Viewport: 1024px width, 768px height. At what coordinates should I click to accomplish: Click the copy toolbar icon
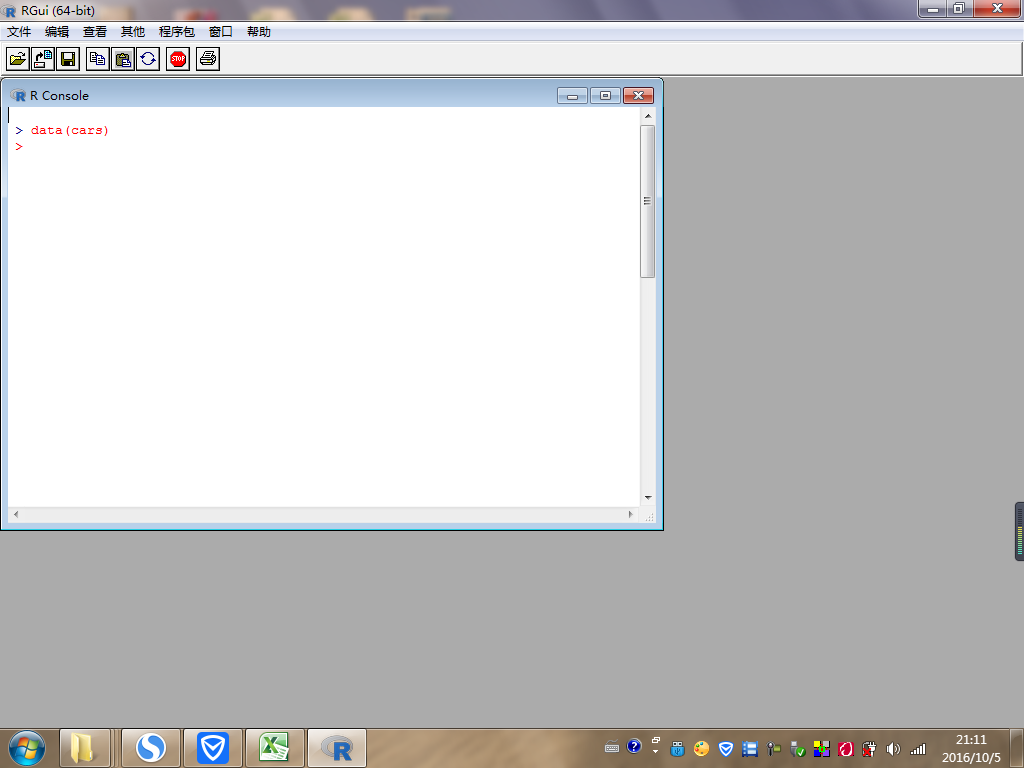(97, 59)
